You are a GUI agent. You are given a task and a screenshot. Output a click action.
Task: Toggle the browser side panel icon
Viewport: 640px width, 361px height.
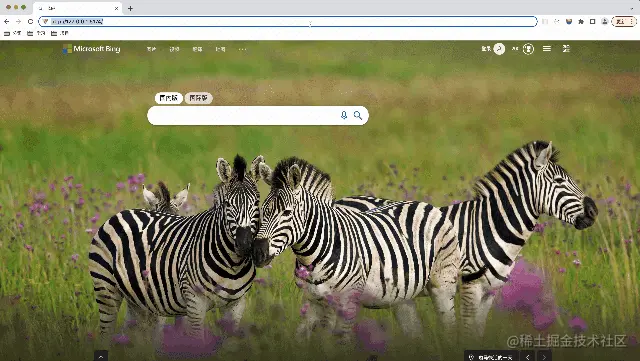click(593, 22)
